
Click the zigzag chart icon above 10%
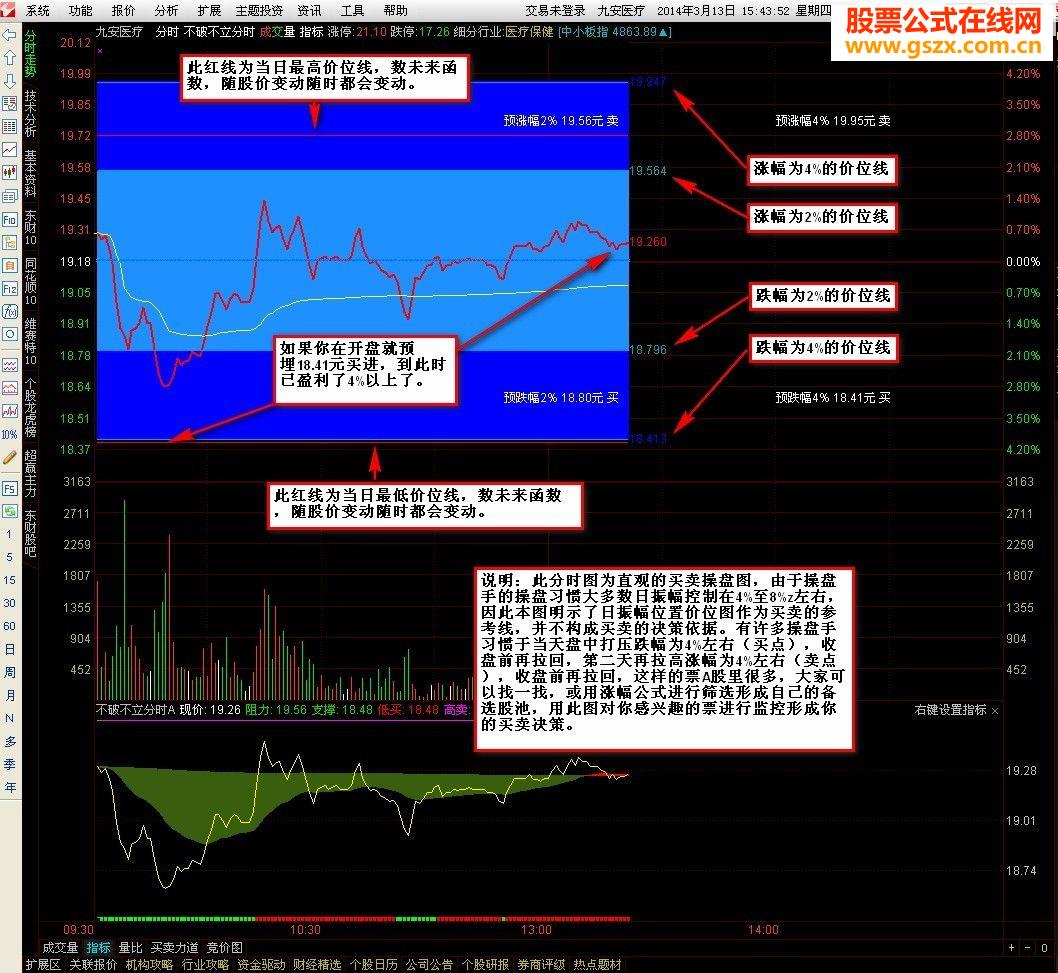pos(9,411)
